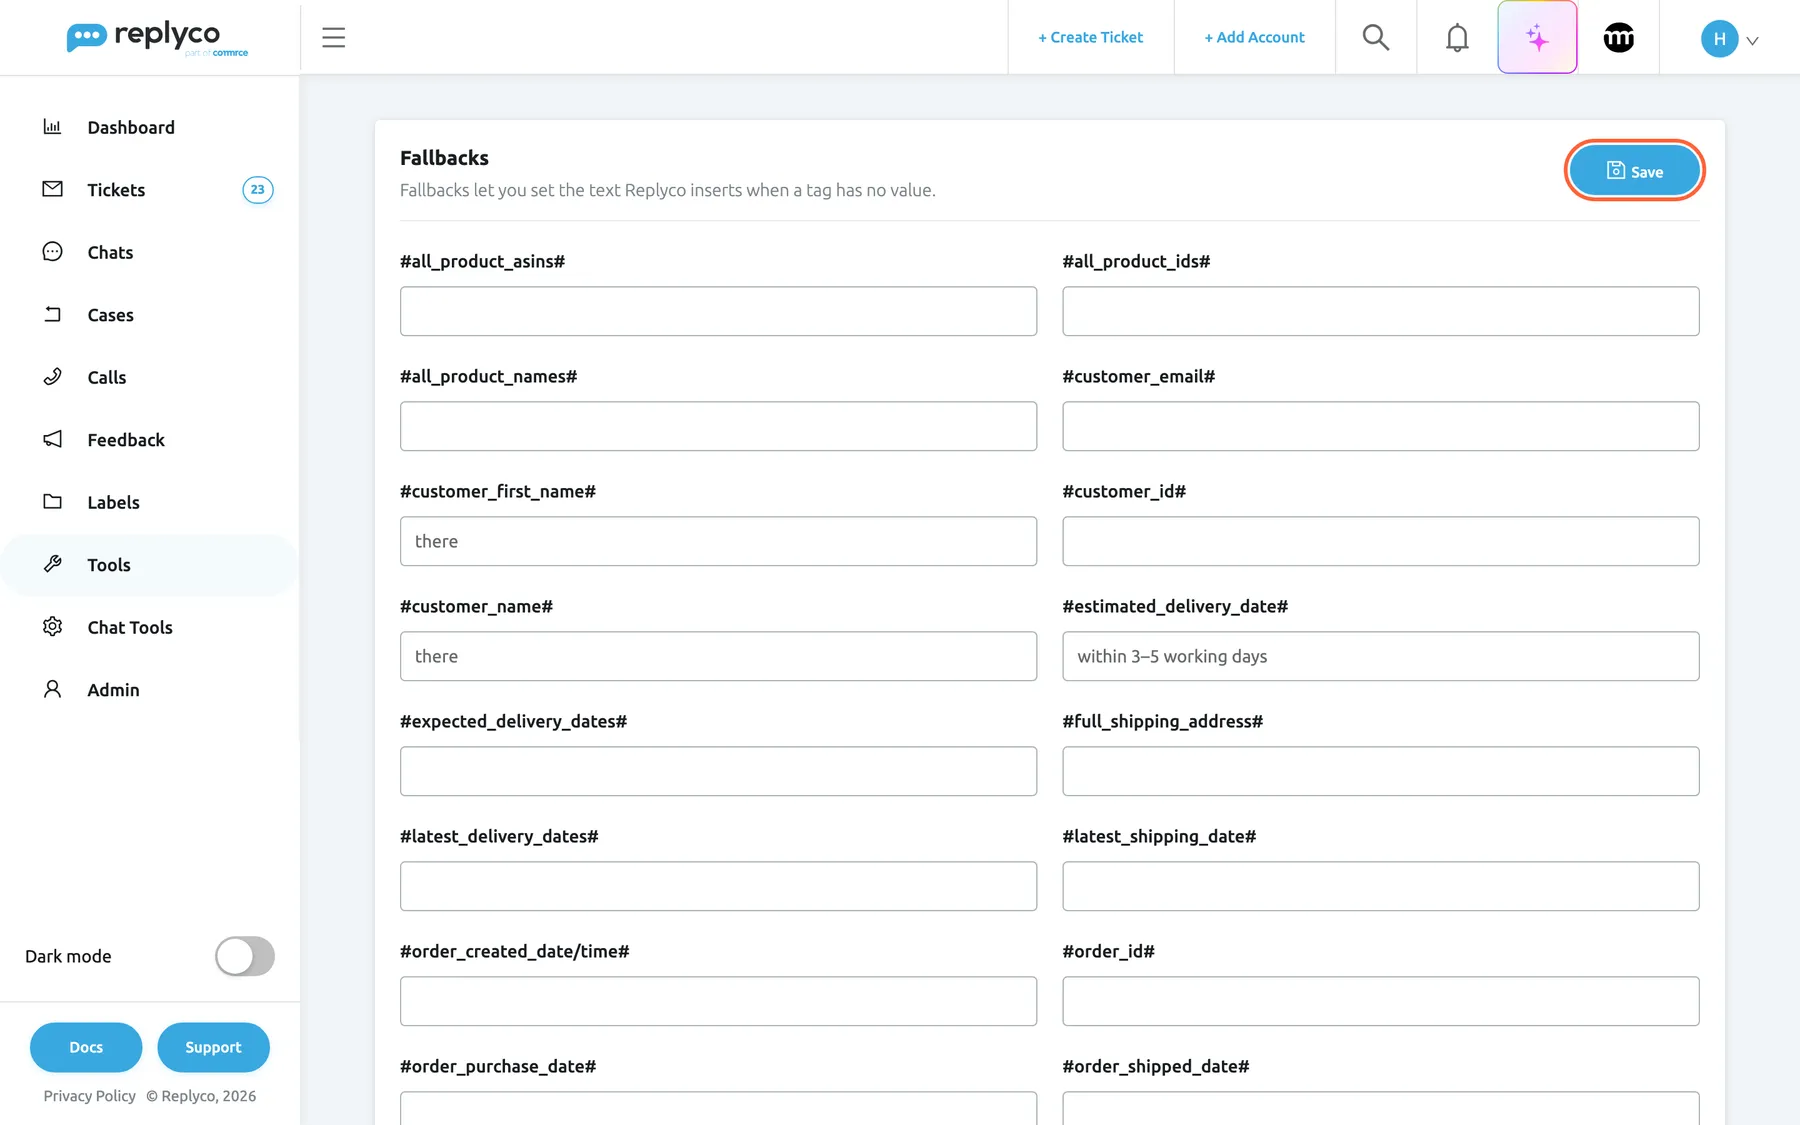Click the #all_product_asins# input field

tap(718, 311)
